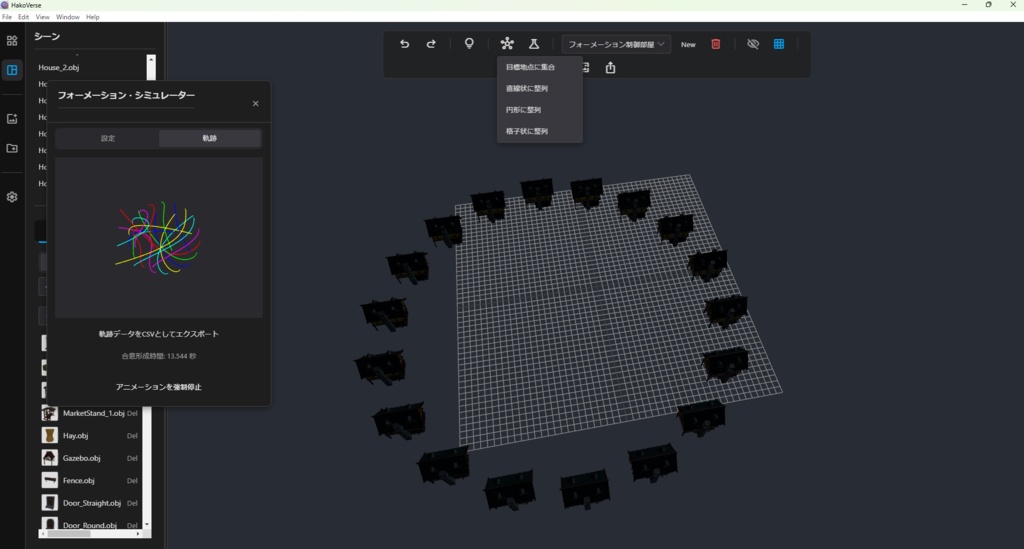Redo the action in toolbar
Viewport: 1024px width, 549px height.
431,44
